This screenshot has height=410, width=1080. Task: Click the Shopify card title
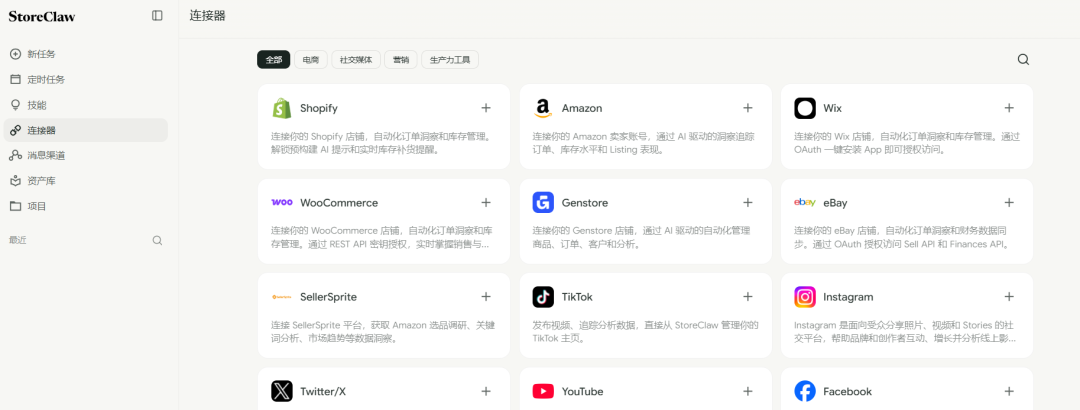coord(319,108)
